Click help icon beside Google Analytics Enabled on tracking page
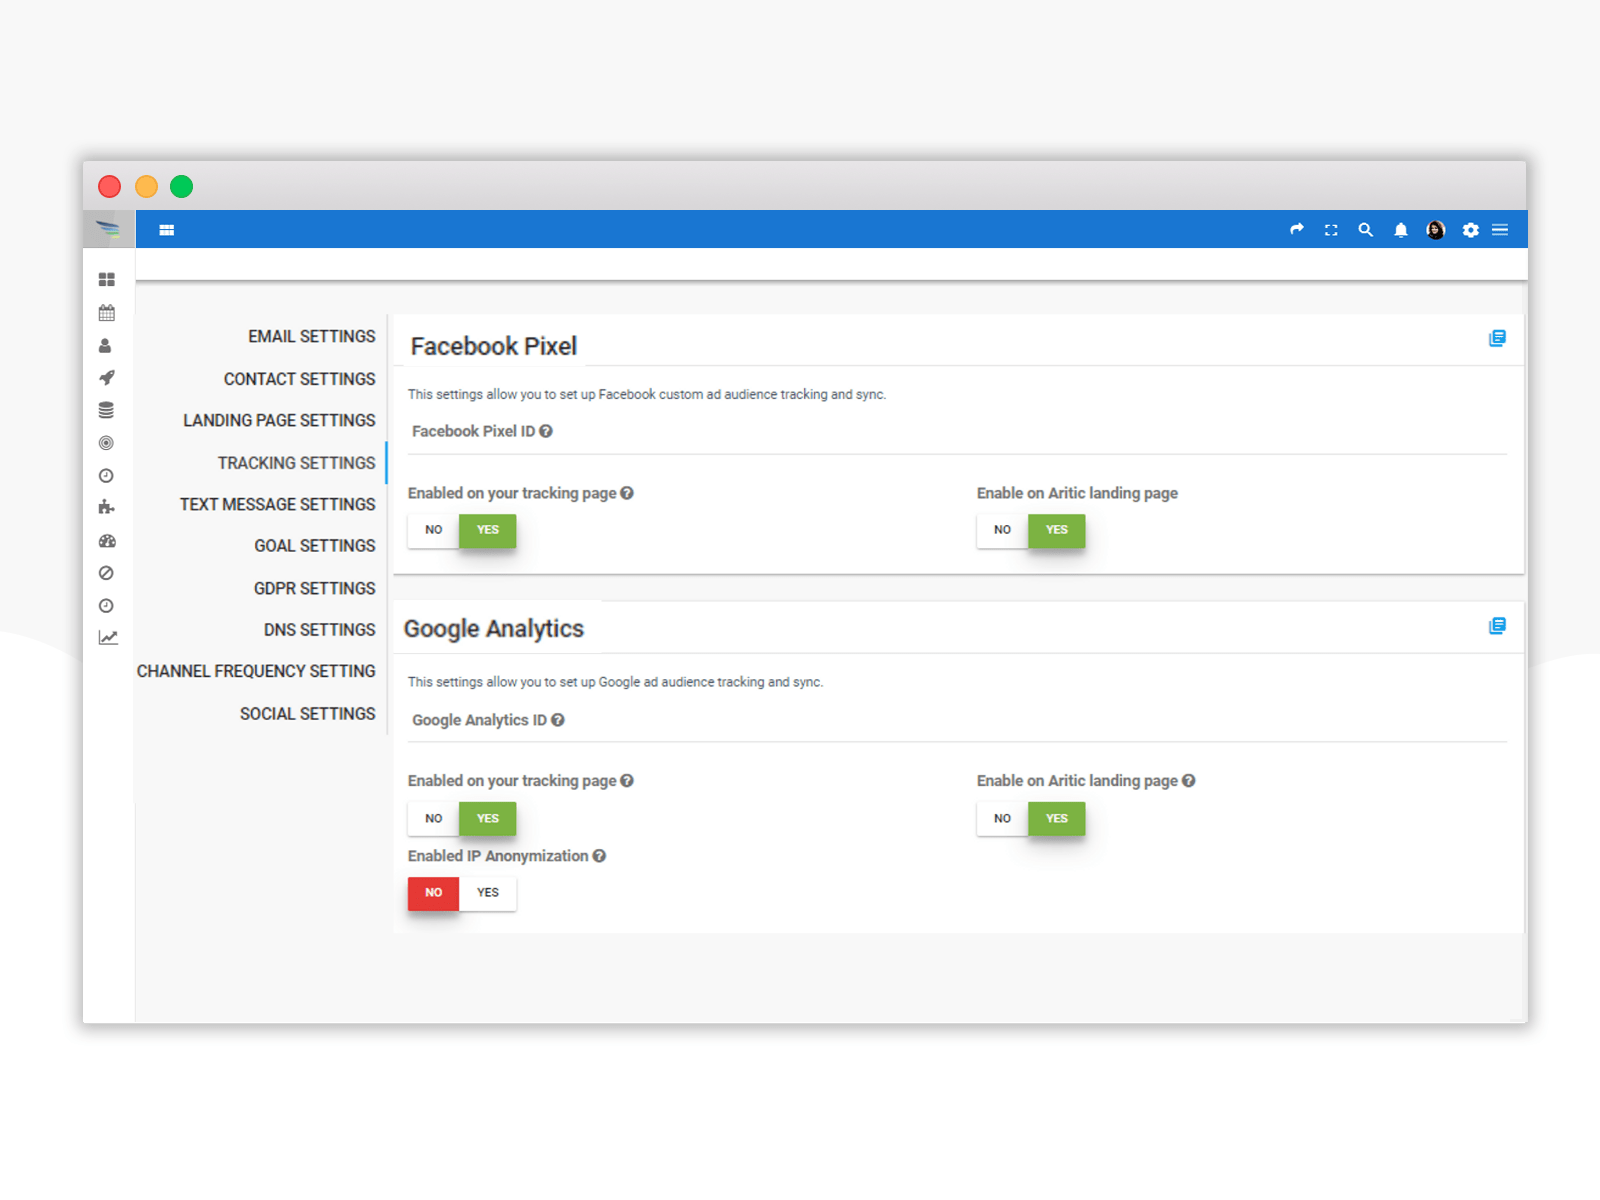The height and width of the screenshot is (1200, 1600). [627, 781]
